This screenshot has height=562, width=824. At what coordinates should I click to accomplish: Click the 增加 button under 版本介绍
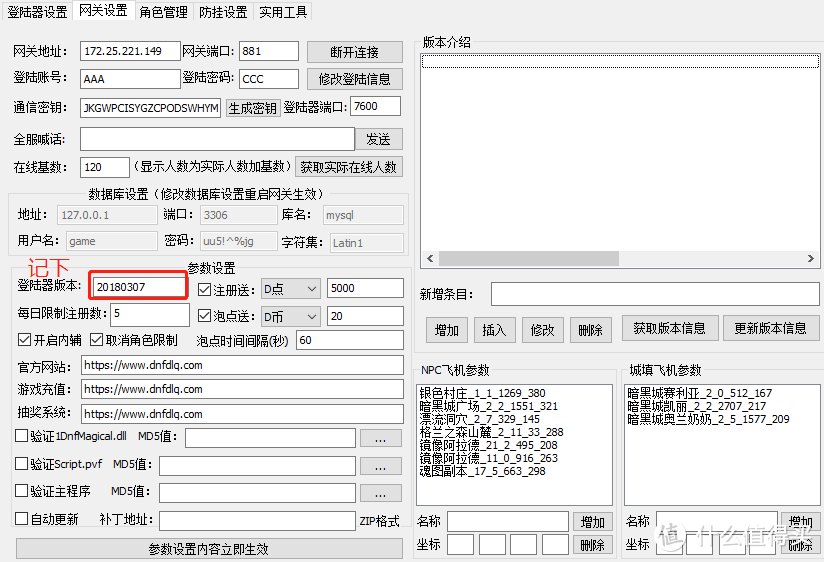[x=447, y=330]
